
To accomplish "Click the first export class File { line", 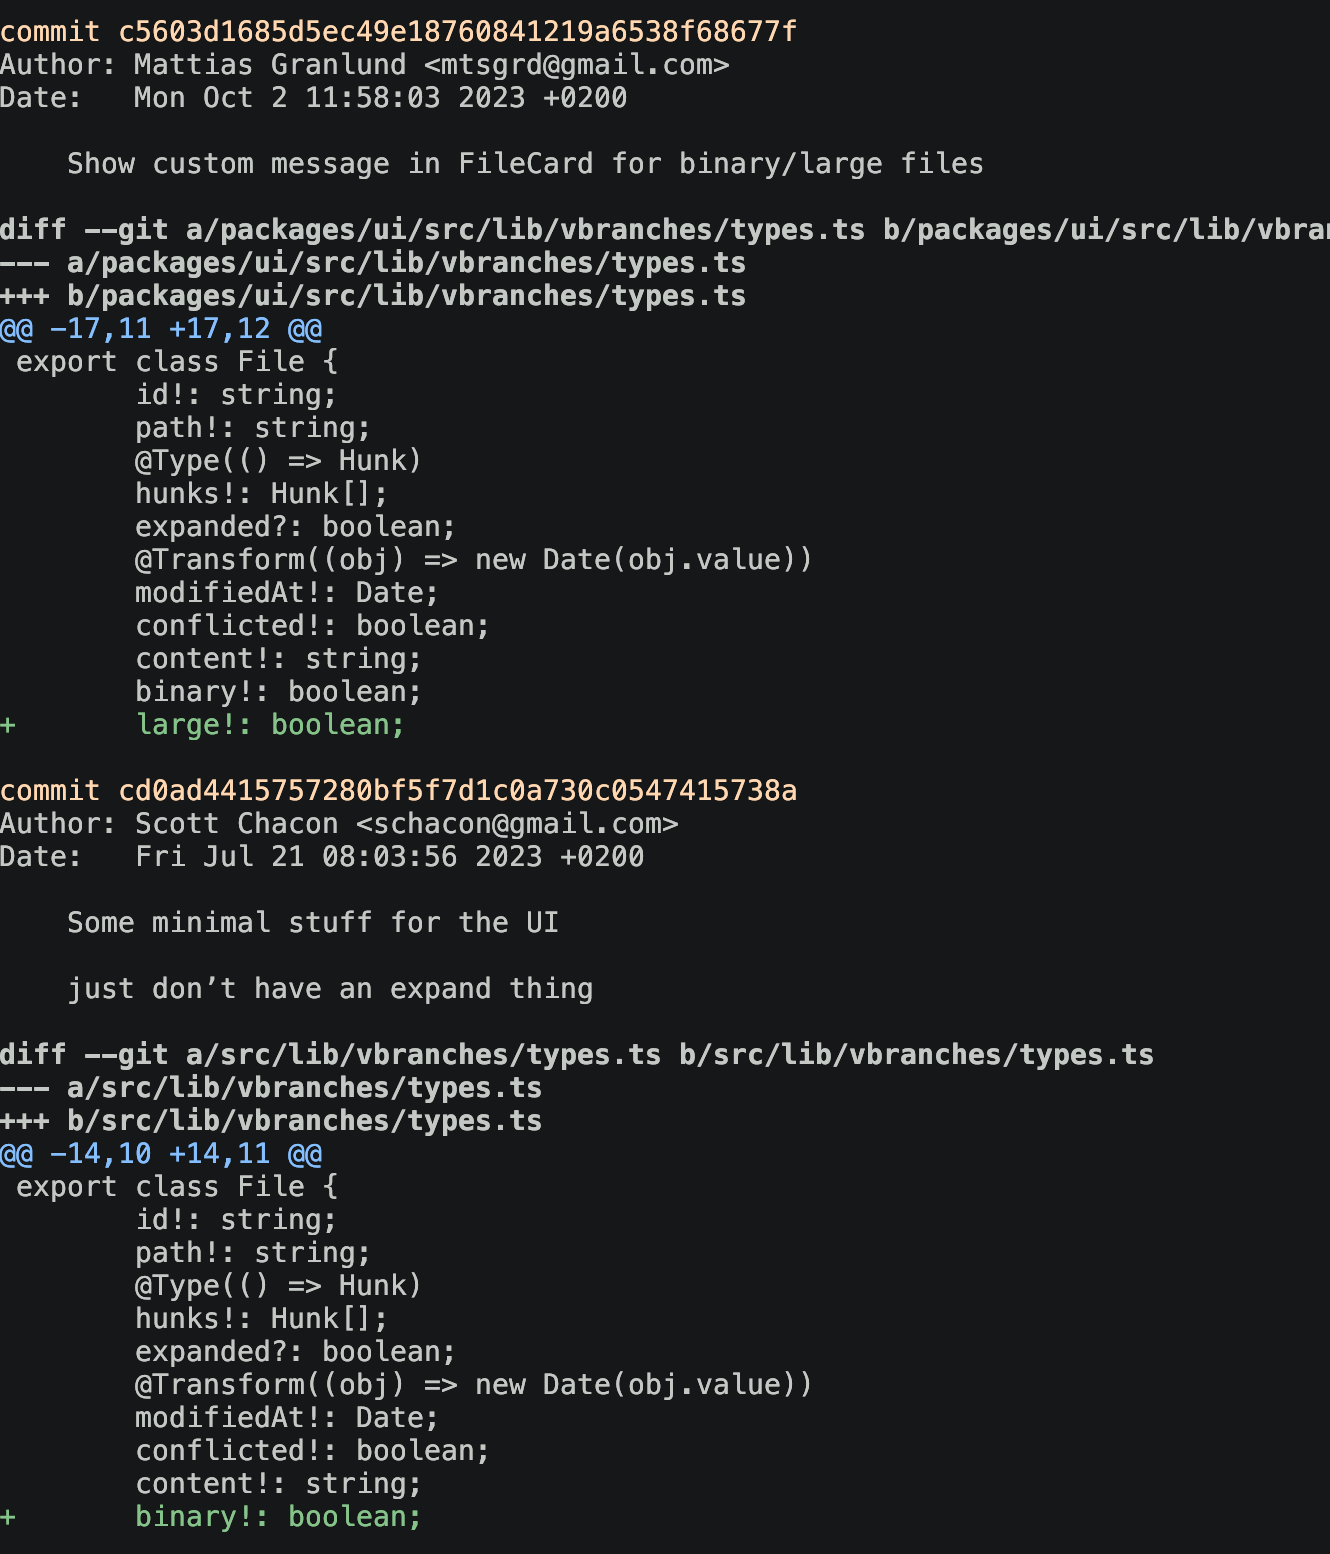I will click(177, 362).
